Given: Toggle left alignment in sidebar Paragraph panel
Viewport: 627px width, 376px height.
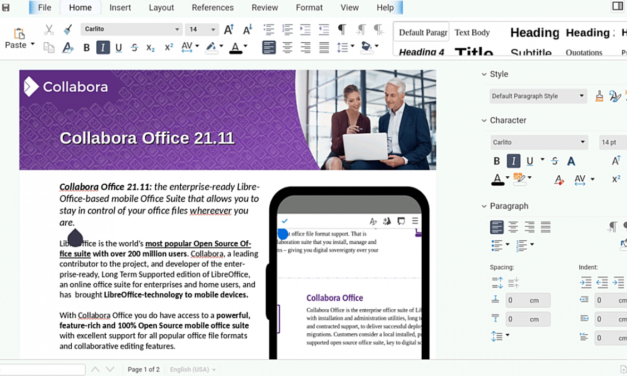Looking at the screenshot, I should click(497, 227).
